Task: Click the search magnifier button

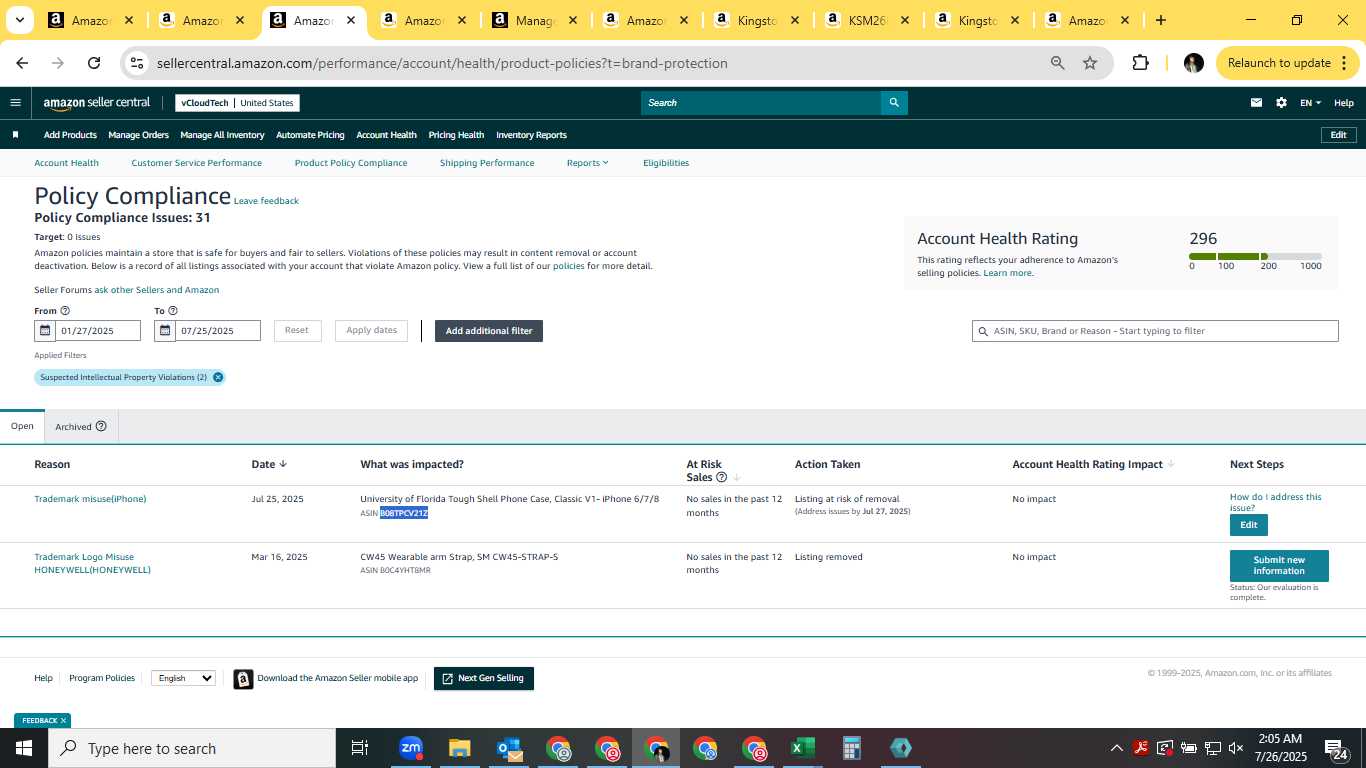Action: pyautogui.click(x=894, y=102)
